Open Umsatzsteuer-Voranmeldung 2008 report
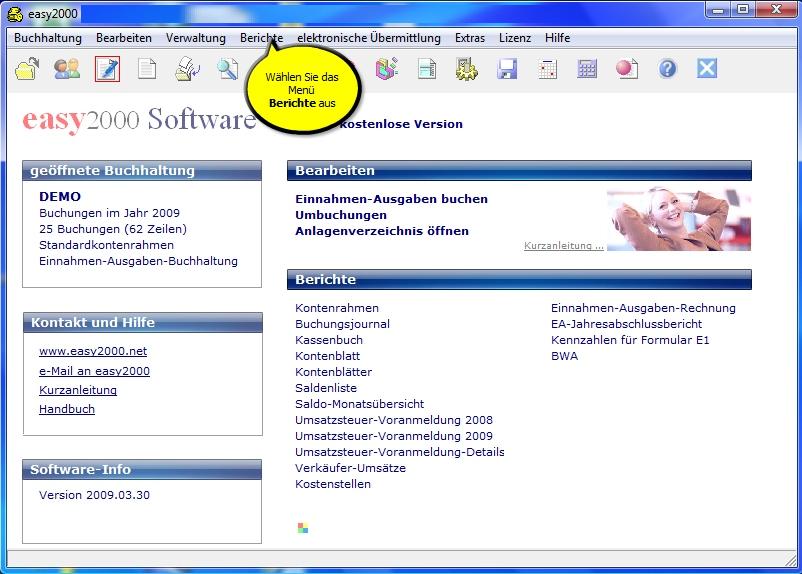 pos(394,420)
